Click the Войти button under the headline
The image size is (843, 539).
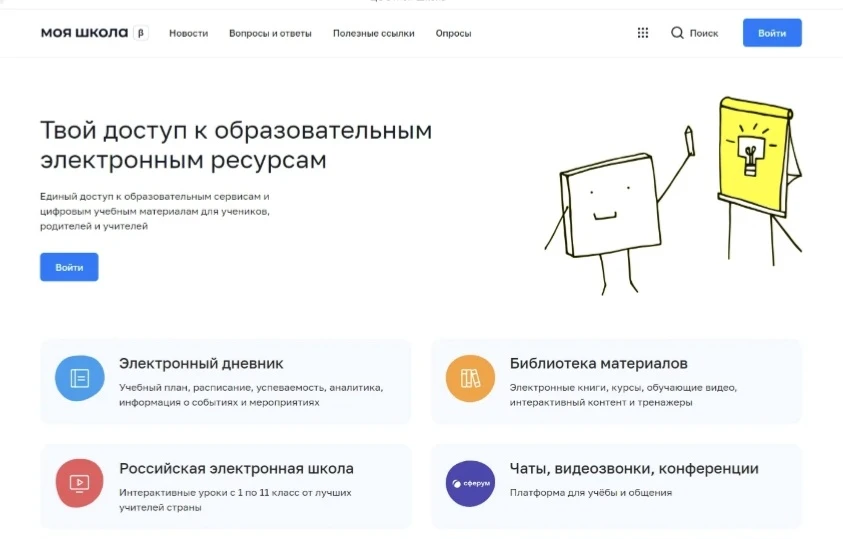(69, 267)
